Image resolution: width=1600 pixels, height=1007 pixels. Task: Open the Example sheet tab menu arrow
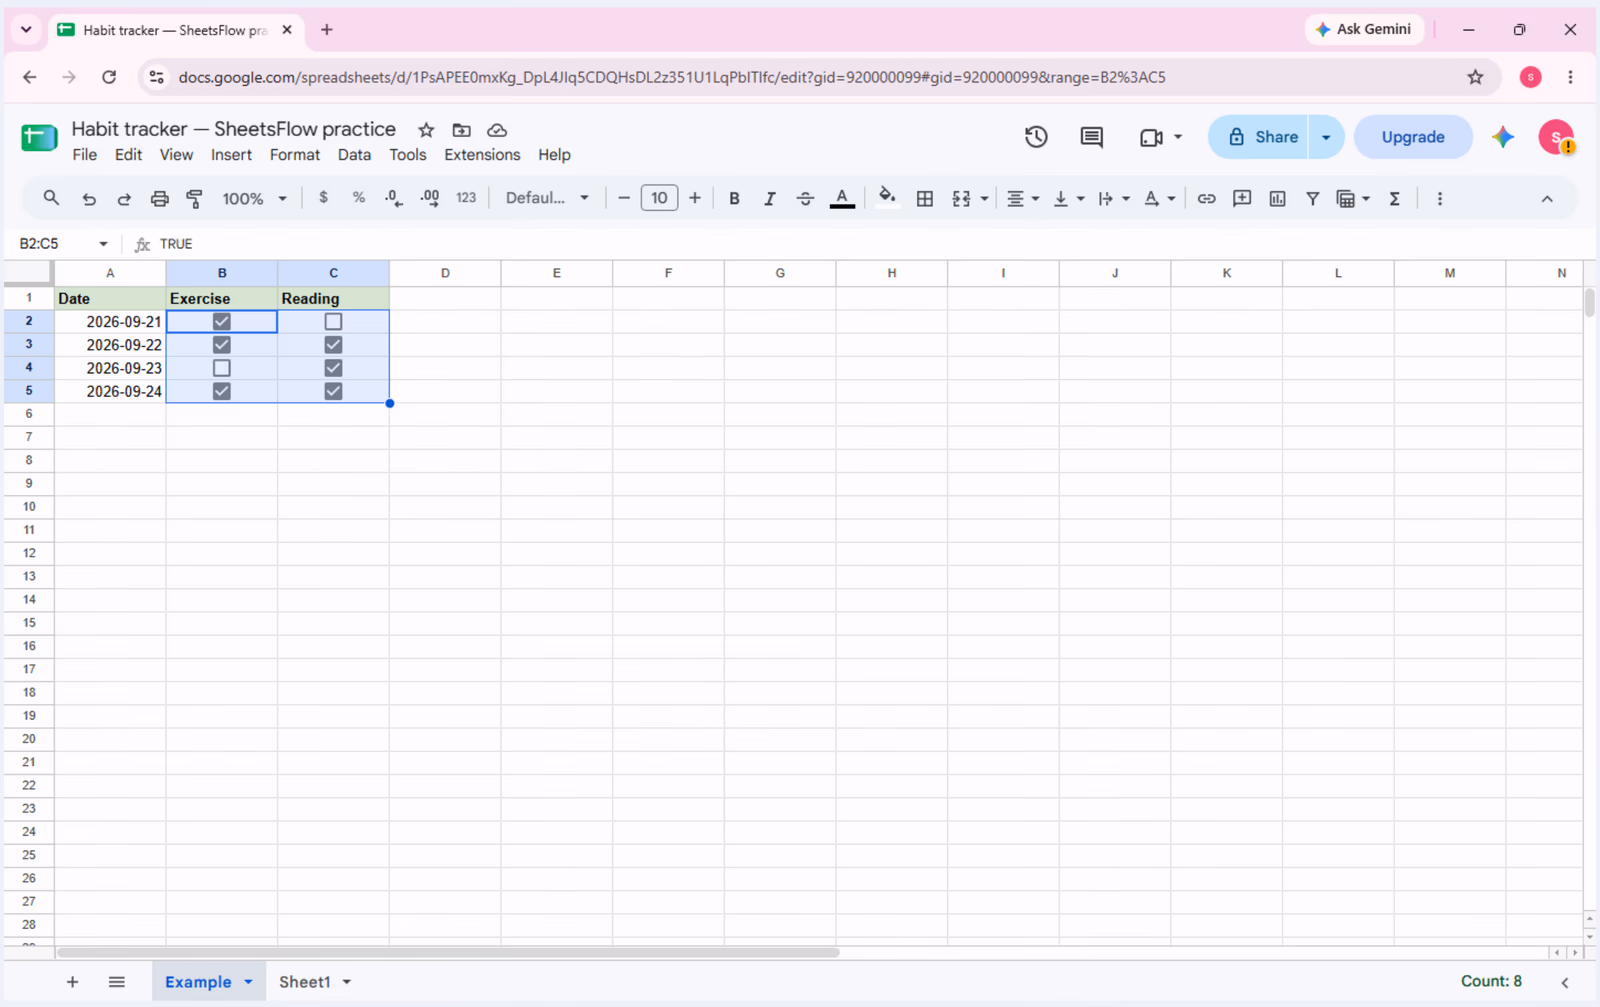248,982
